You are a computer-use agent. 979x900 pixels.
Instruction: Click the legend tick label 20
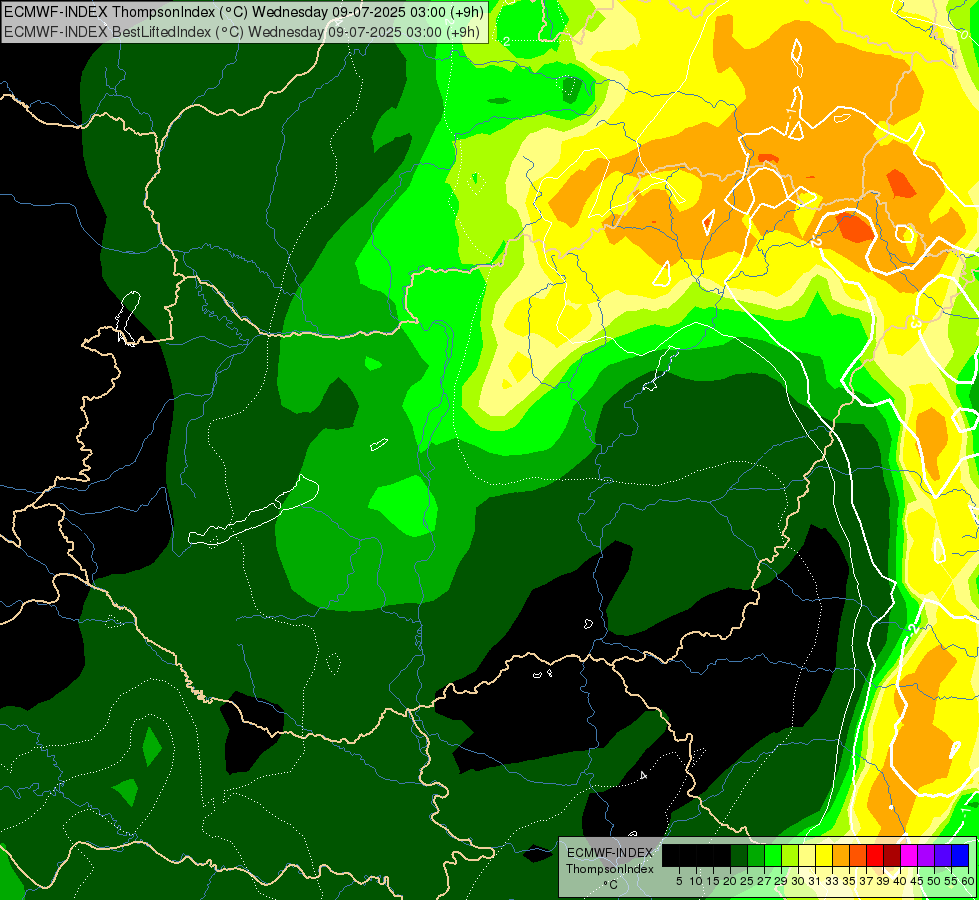point(730,881)
